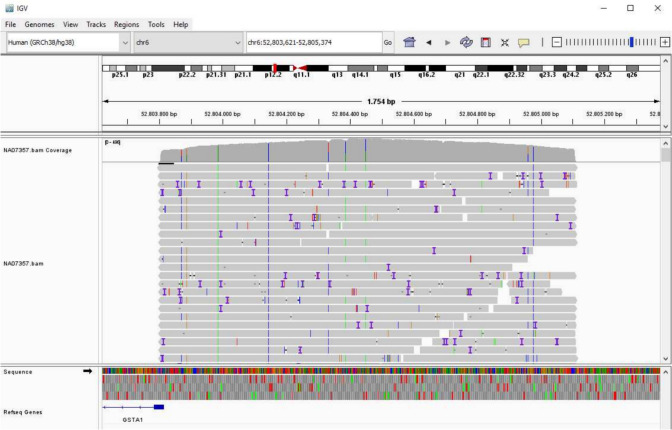The height and width of the screenshot is (430, 672).
Task: Open the Genomes menu
Action: (39, 24)
